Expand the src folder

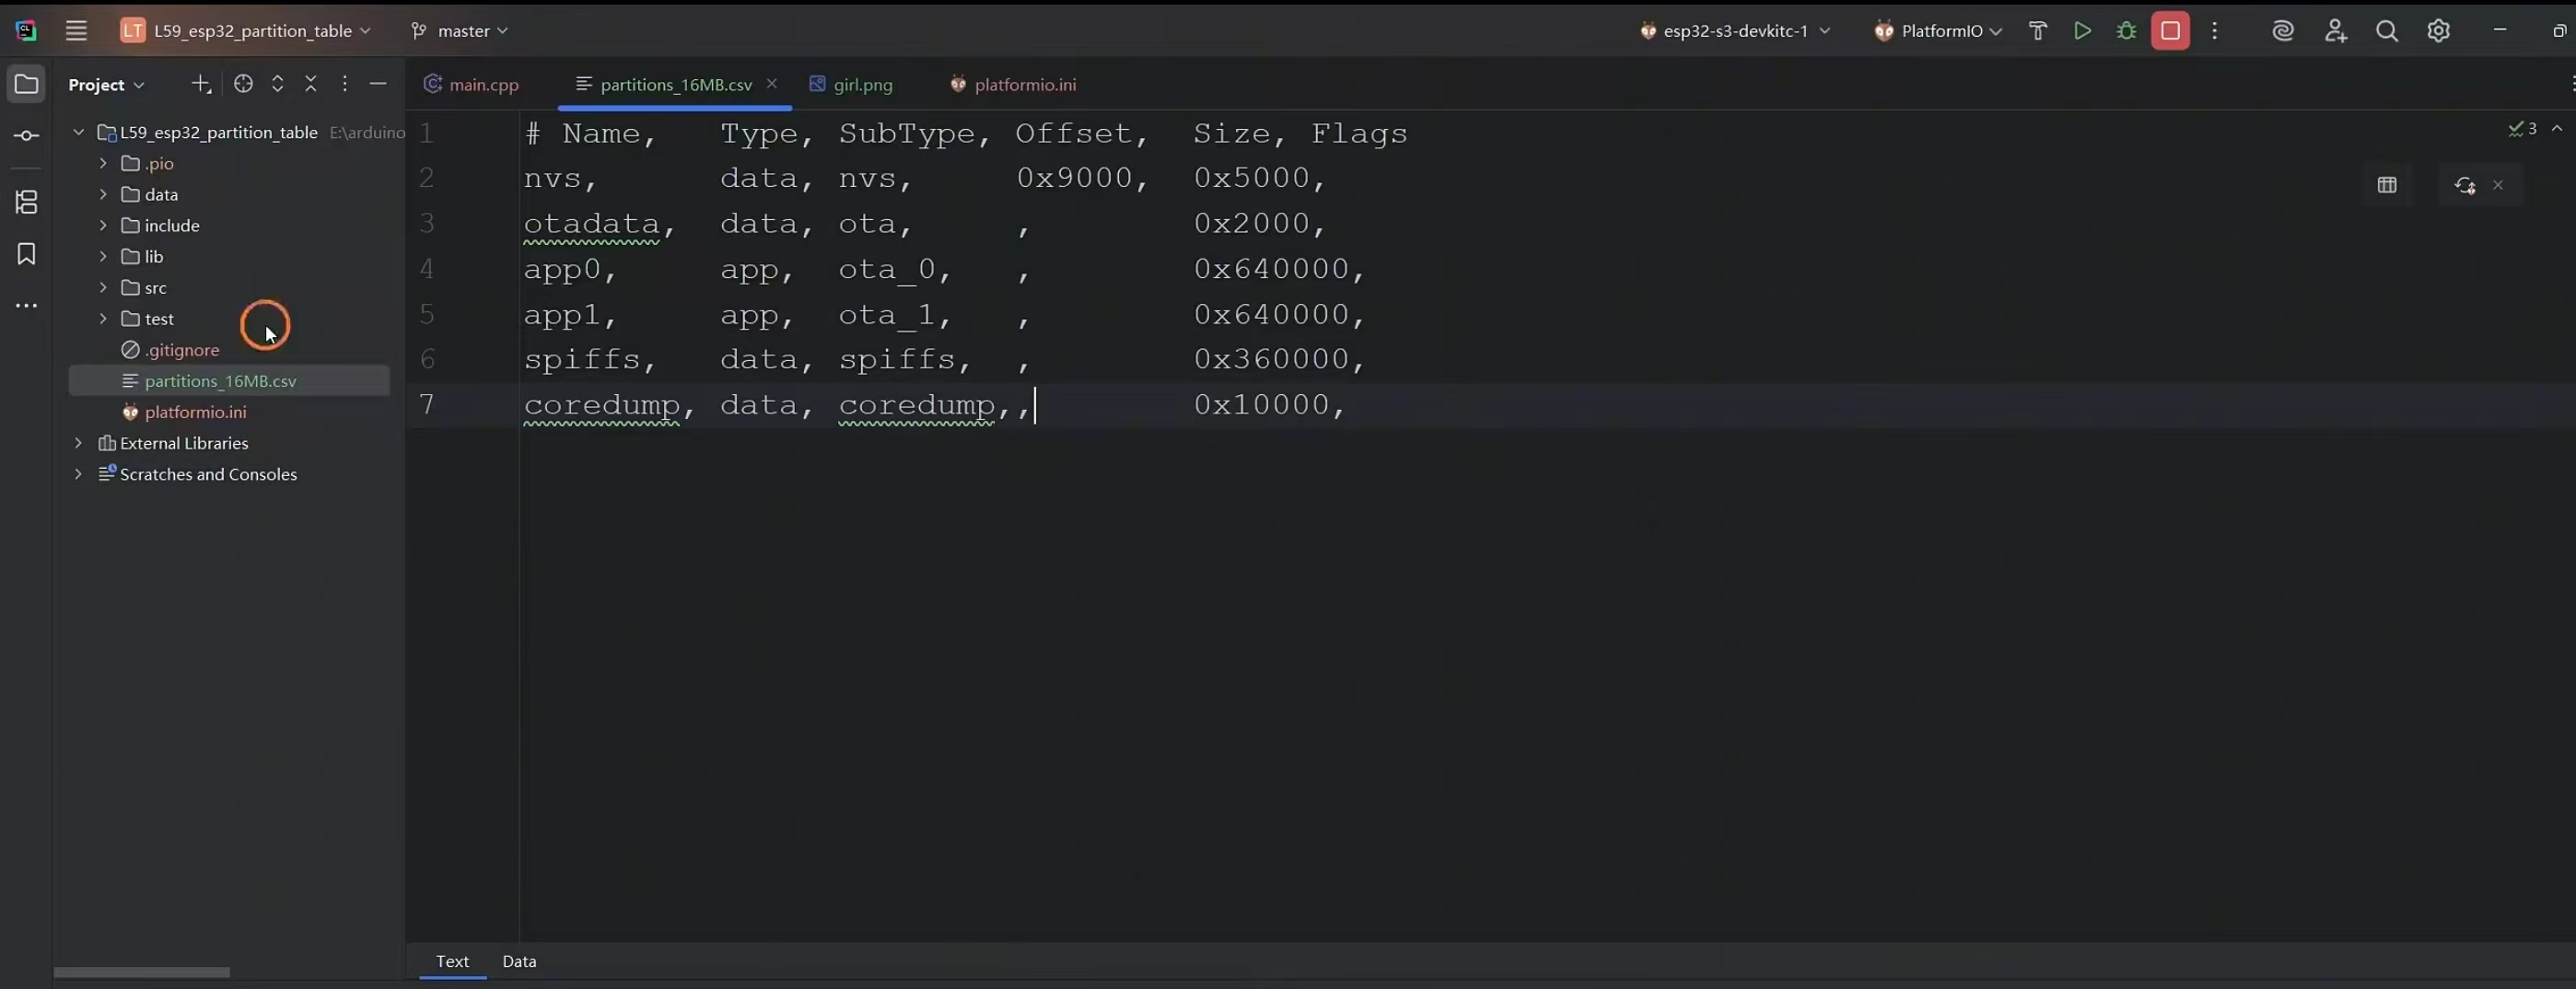coord(103,287)
